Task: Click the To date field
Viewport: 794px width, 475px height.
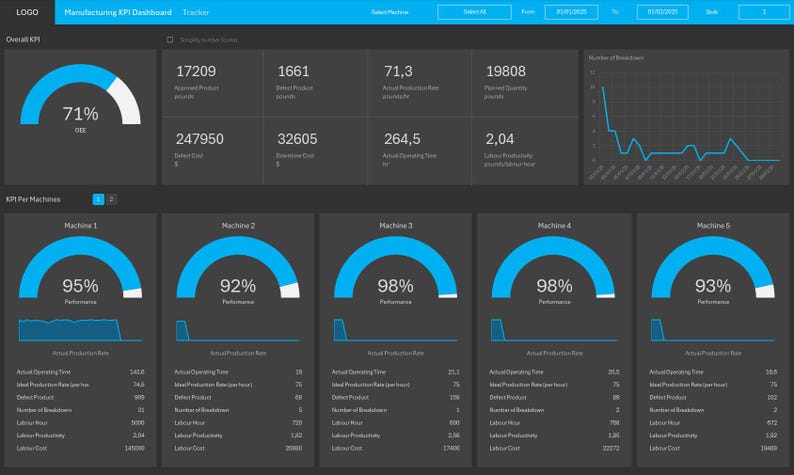Action: click(662, 12)
